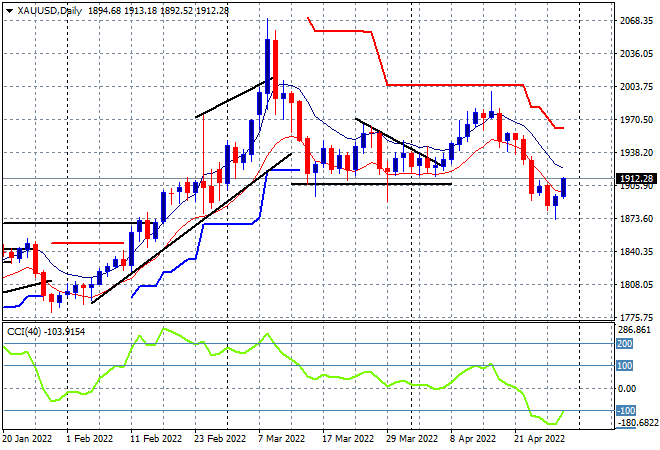Click the 1840.35 price axis label
Viewport: 660px width, 450px height.
(636, 251)
